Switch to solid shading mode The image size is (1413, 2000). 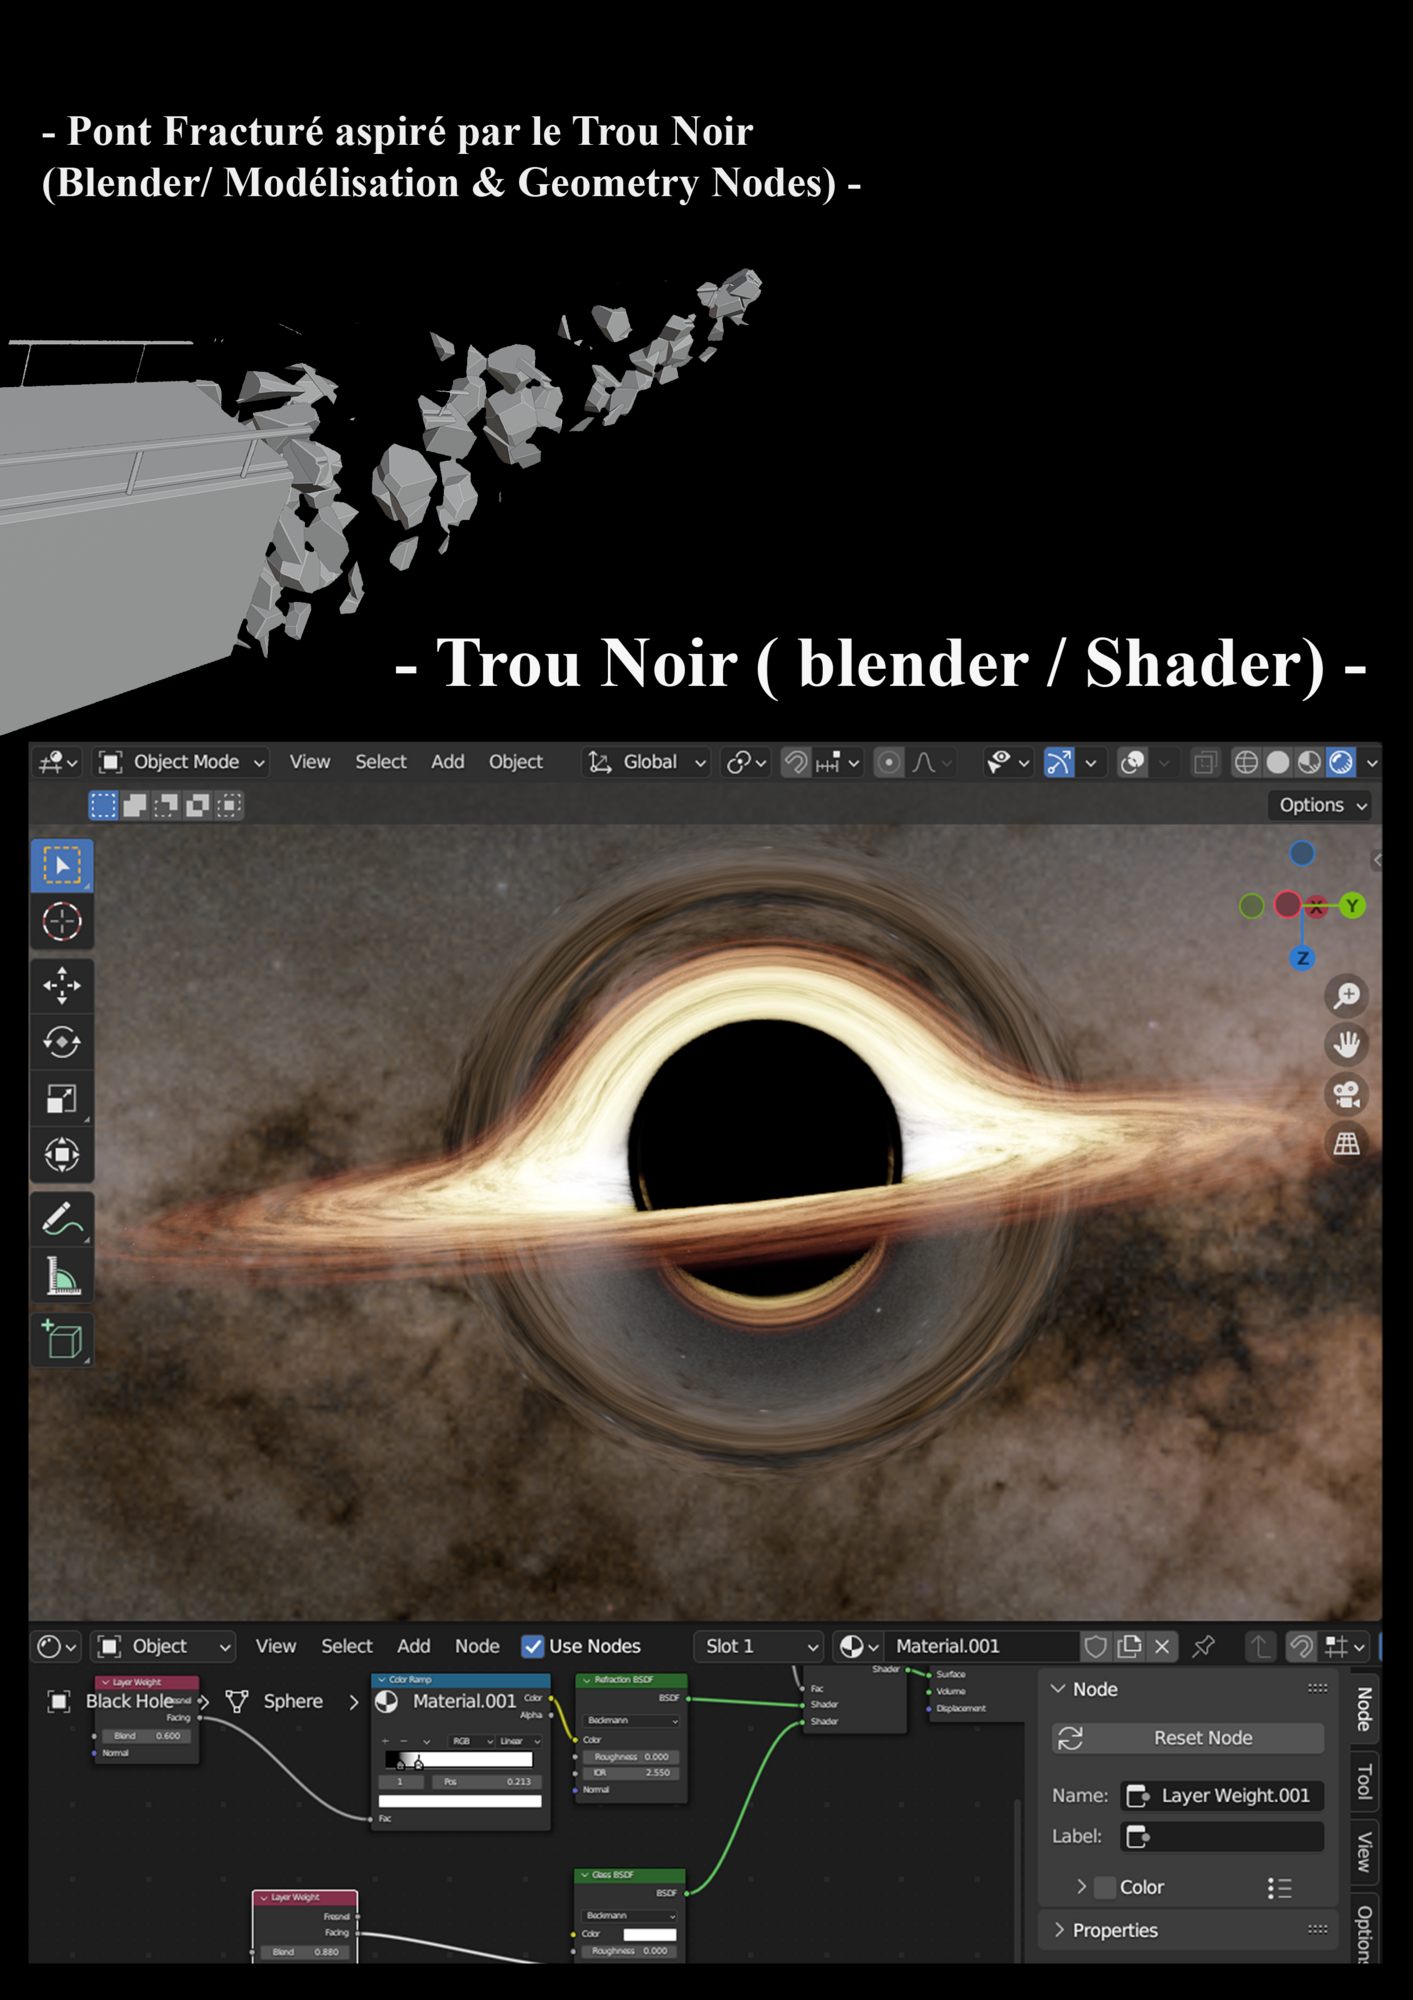click(x=1277, y=763)
